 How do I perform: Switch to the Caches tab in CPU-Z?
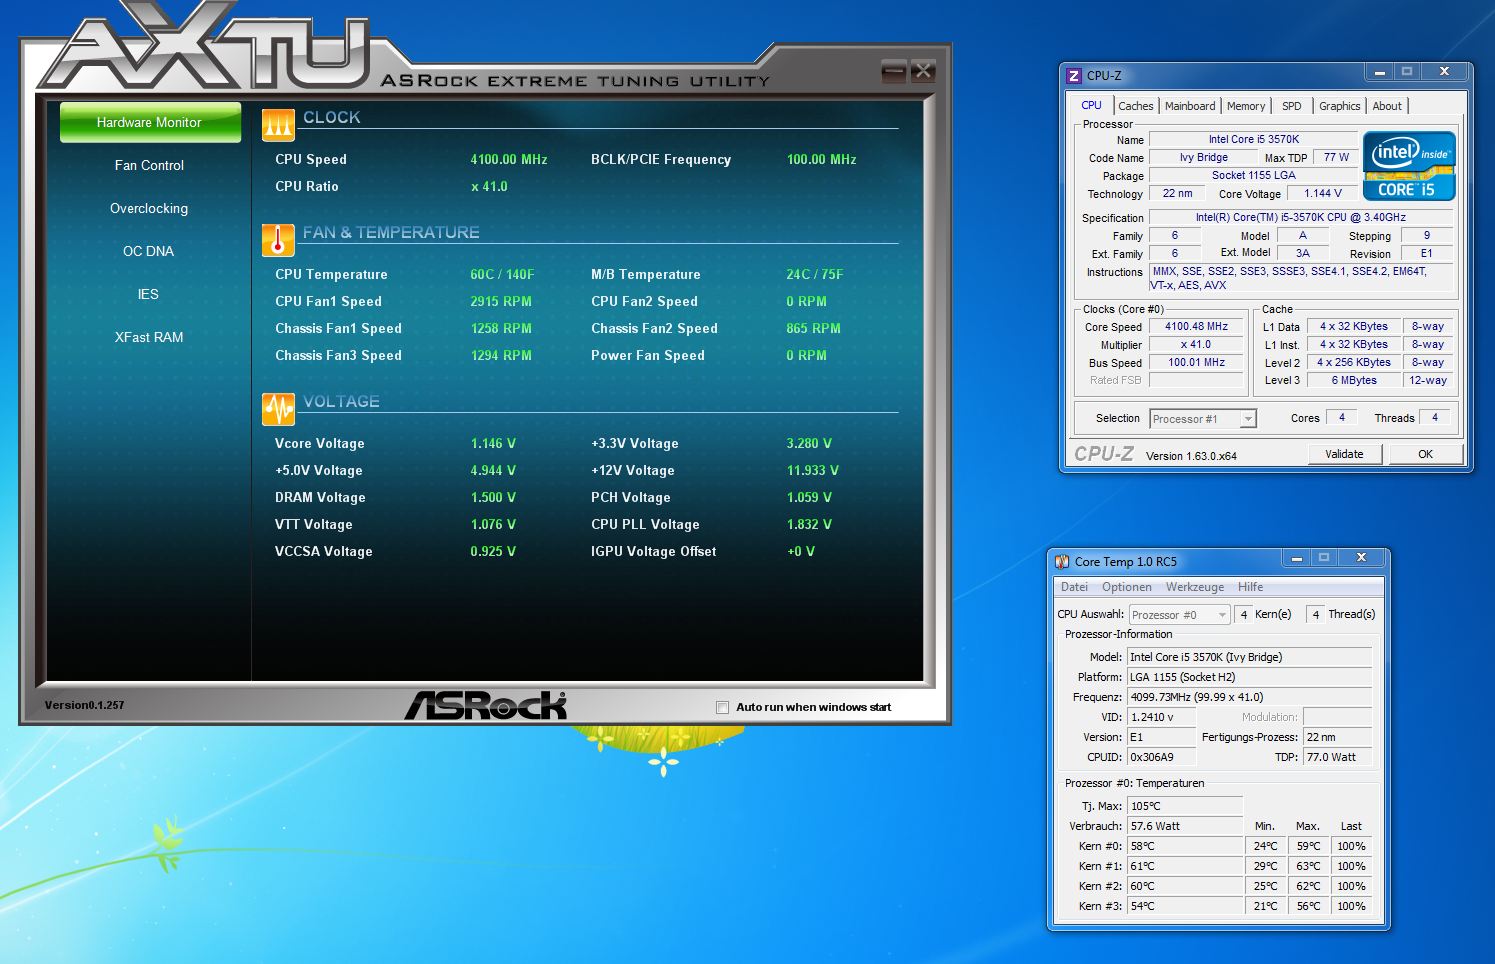coord(1136,106)
